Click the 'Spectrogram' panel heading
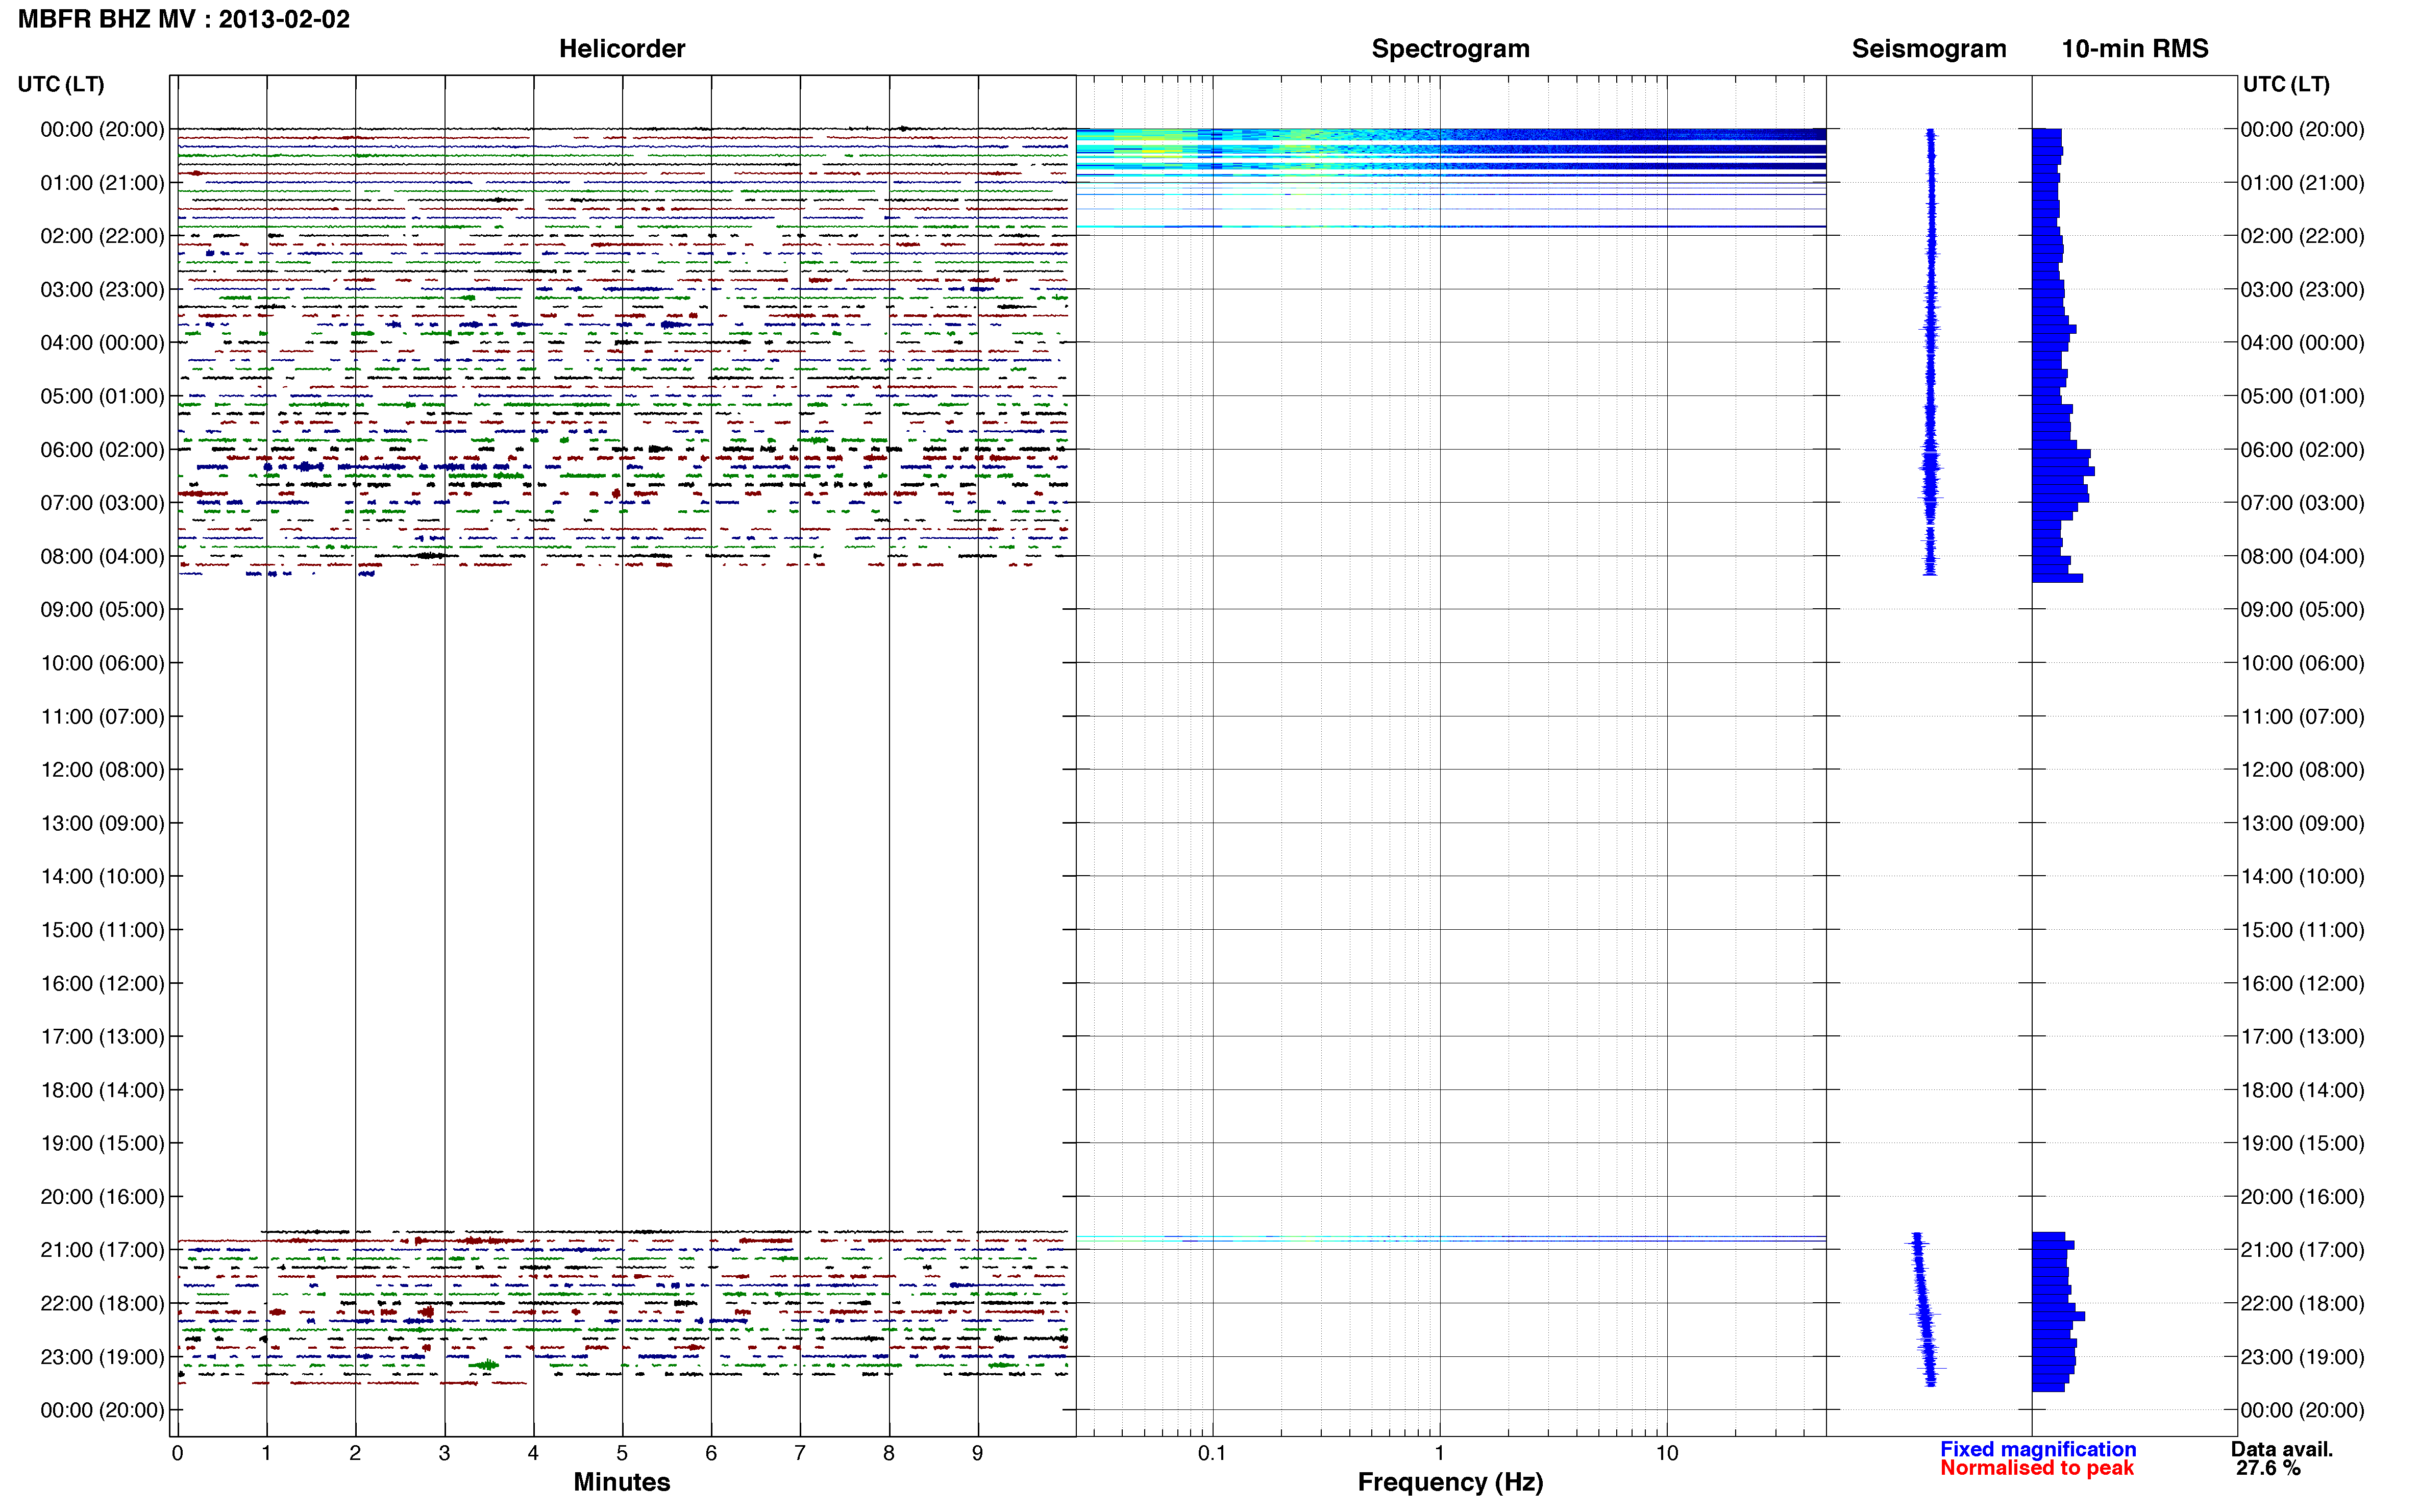The height and width of the screenshot is (1512, 2419). (1450, 48)
